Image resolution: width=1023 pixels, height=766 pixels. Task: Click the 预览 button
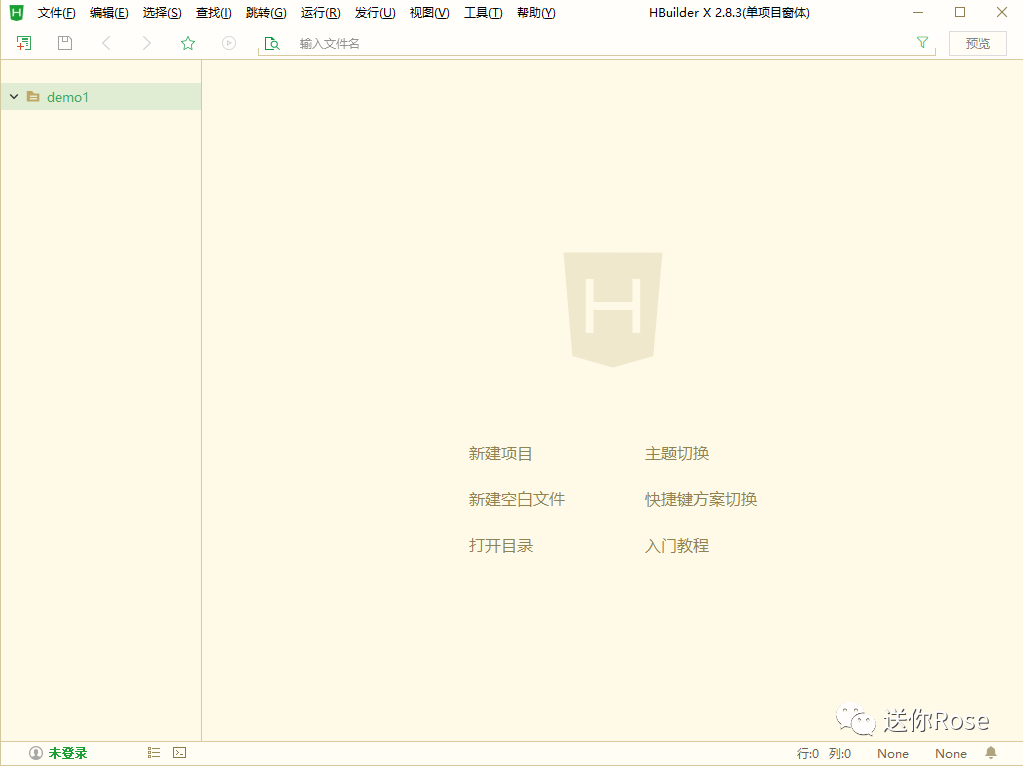coord(977,43)
